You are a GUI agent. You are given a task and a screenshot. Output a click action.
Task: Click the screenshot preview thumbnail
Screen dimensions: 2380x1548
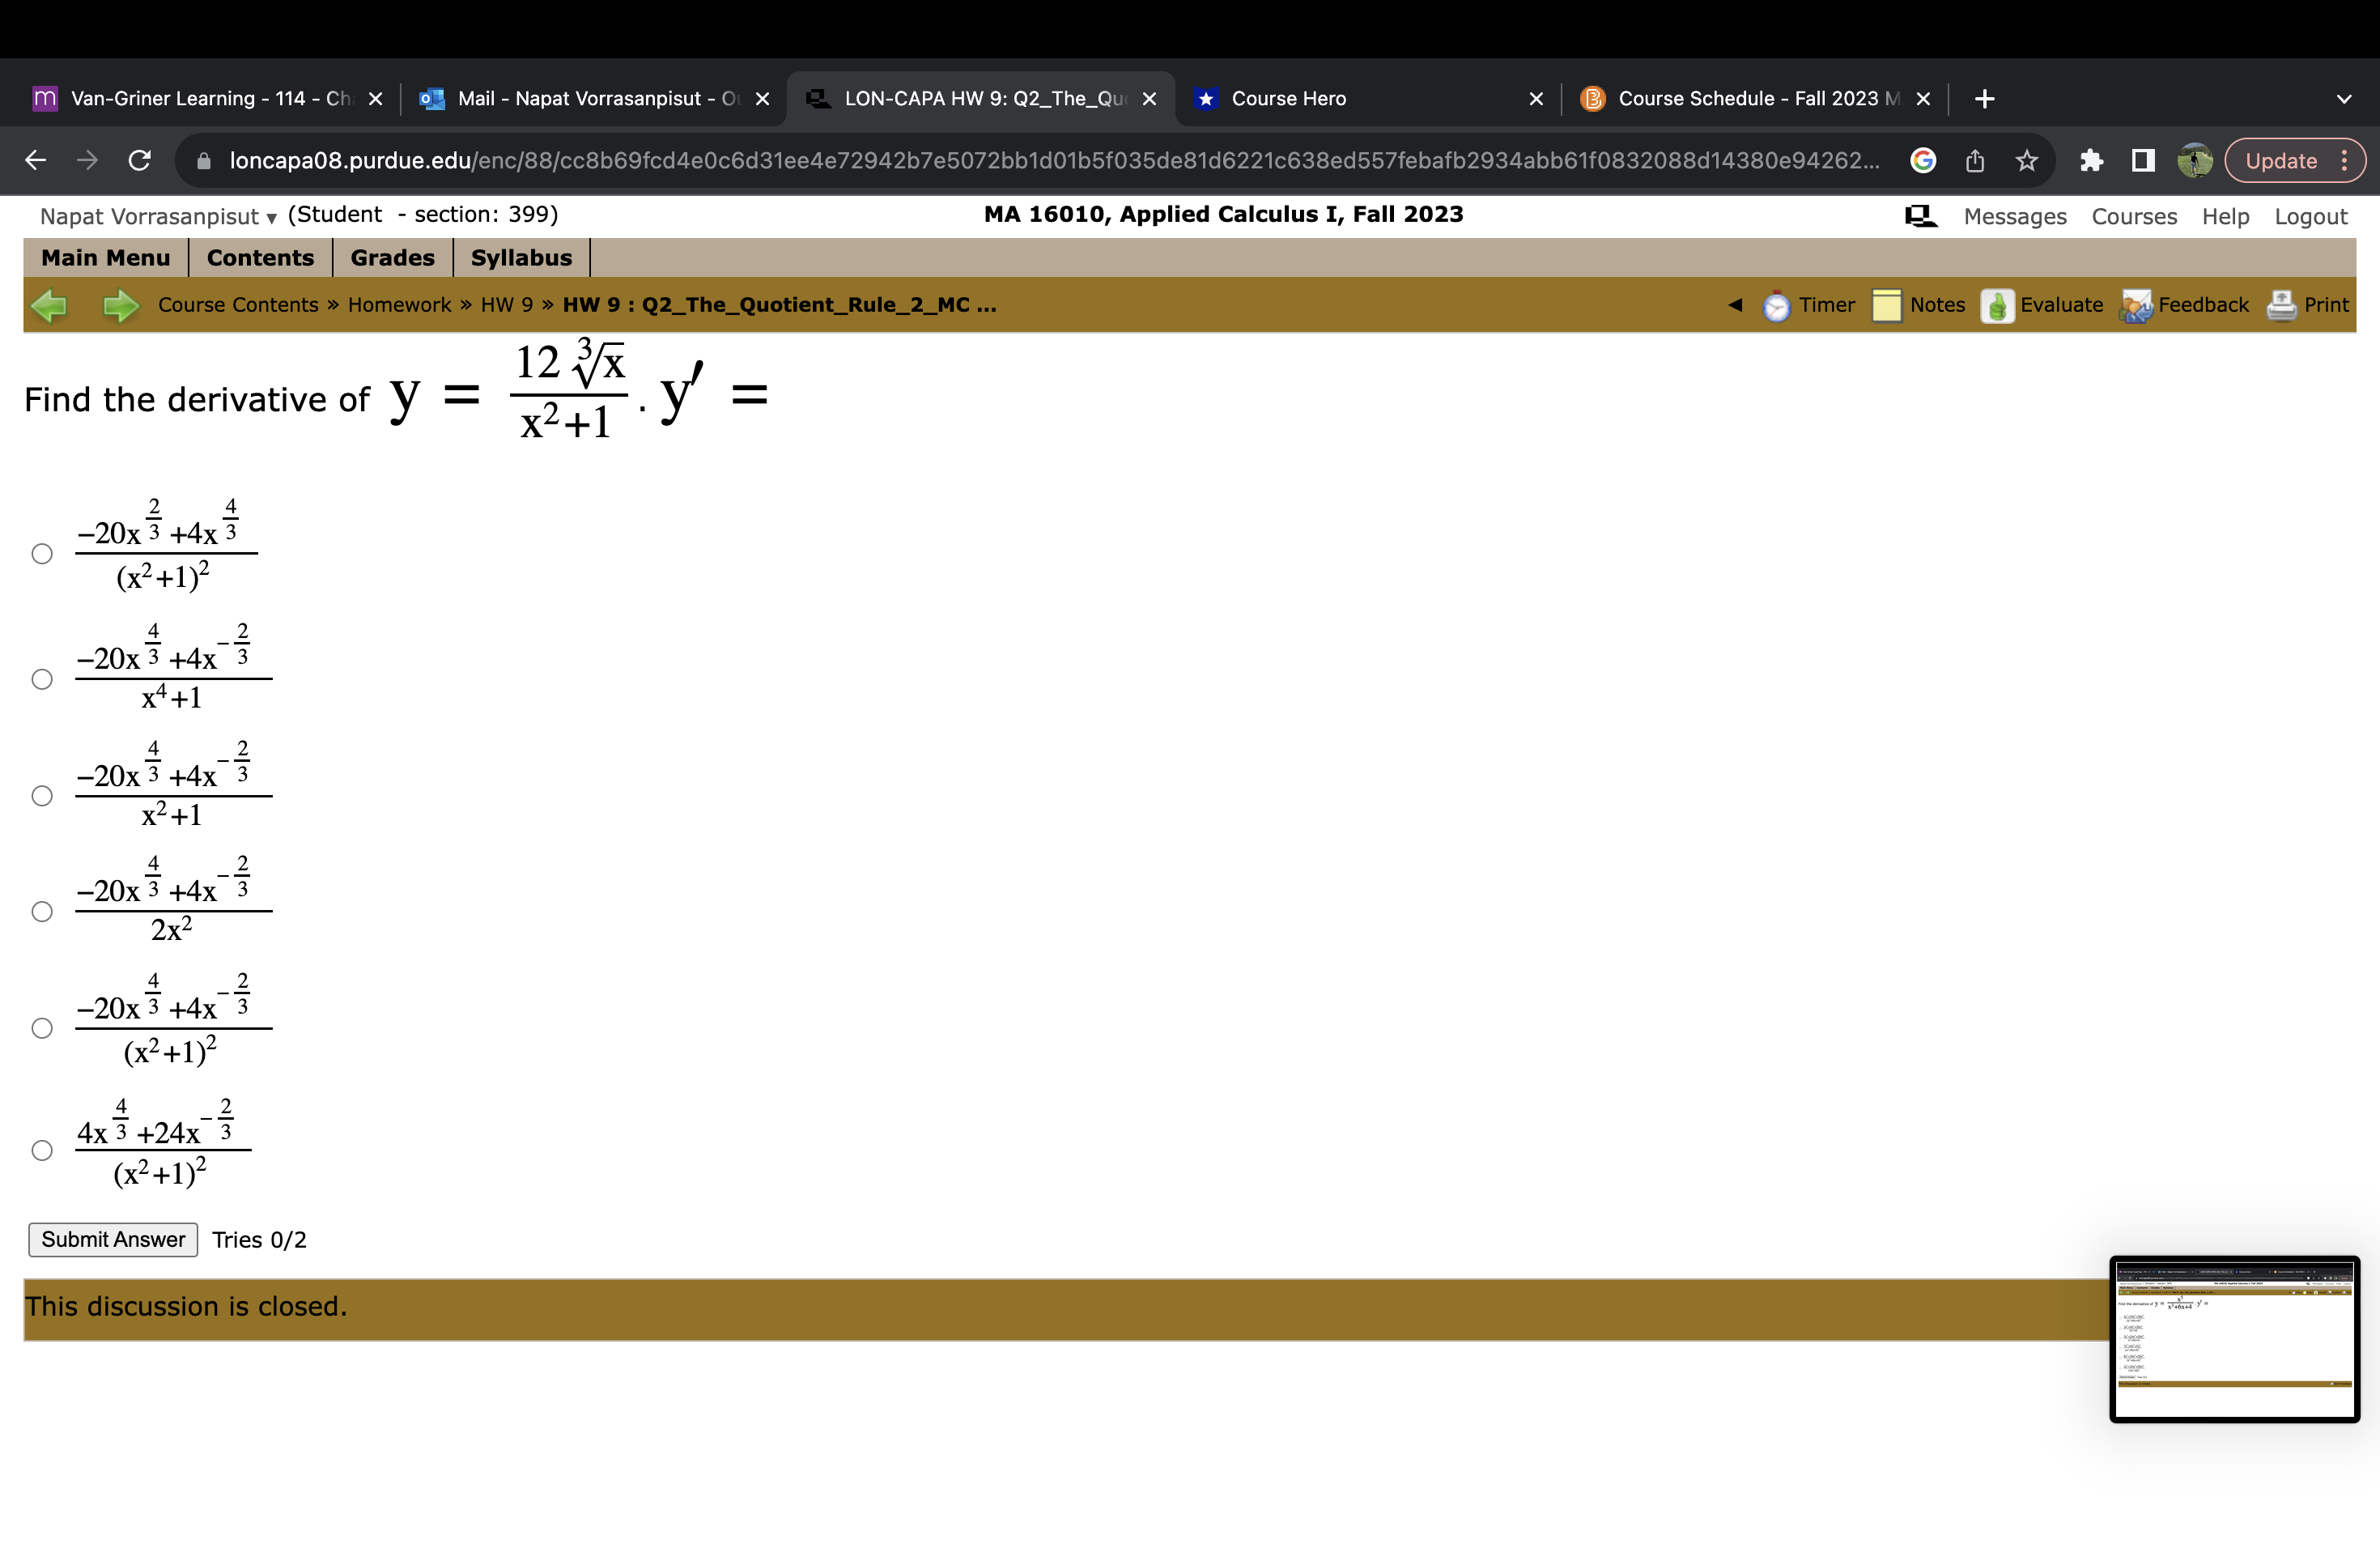click(2234, 1340)
